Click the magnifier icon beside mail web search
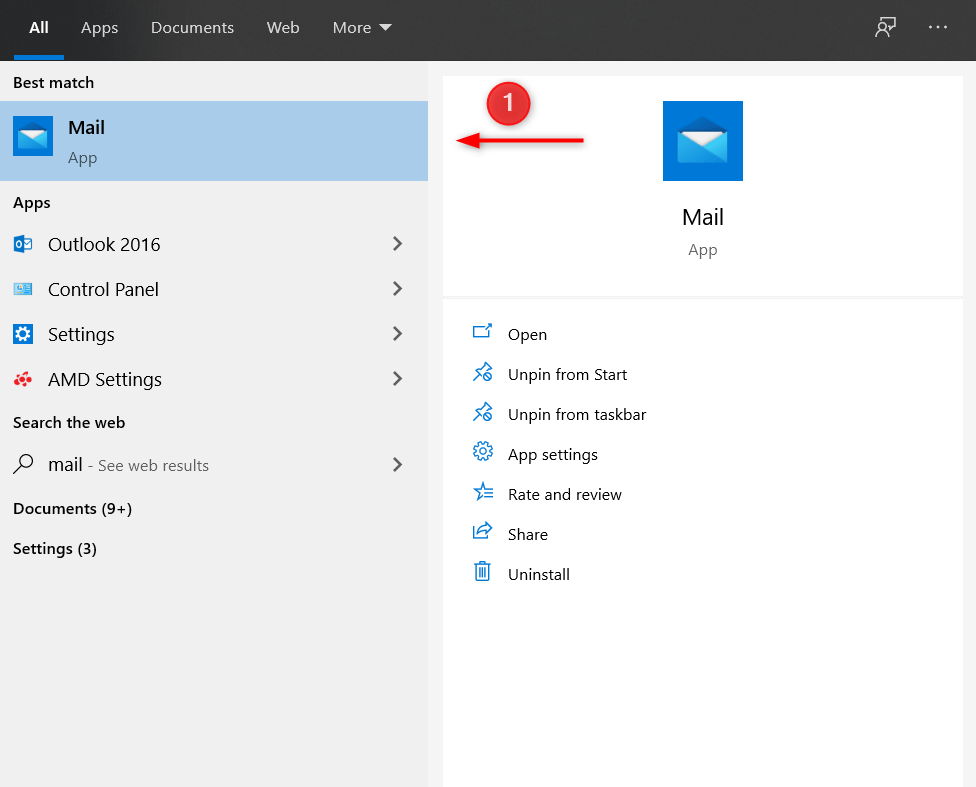This screenshot has width=976, height=787. click(x=23, y=464)
